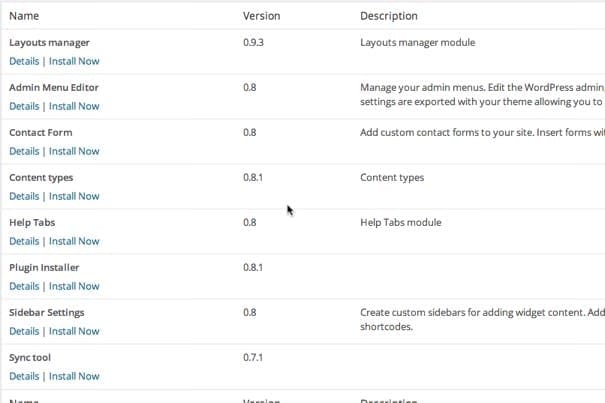This screenshot has height=403, width=605.
Task: Install Now the Sidebar Settings module
Action: [x=74, y=331]
